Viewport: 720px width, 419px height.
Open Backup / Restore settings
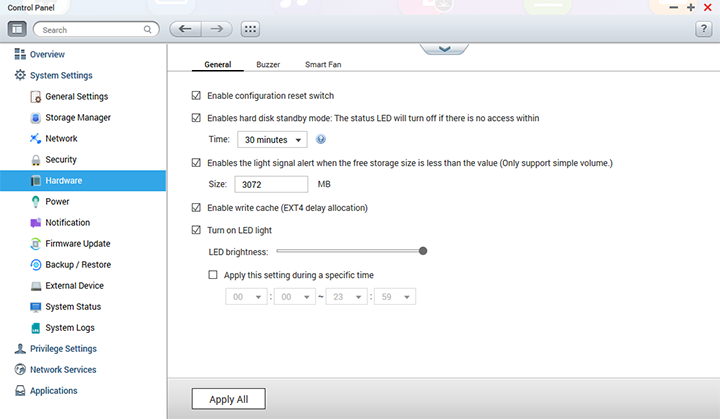click(x=77, y=265)
